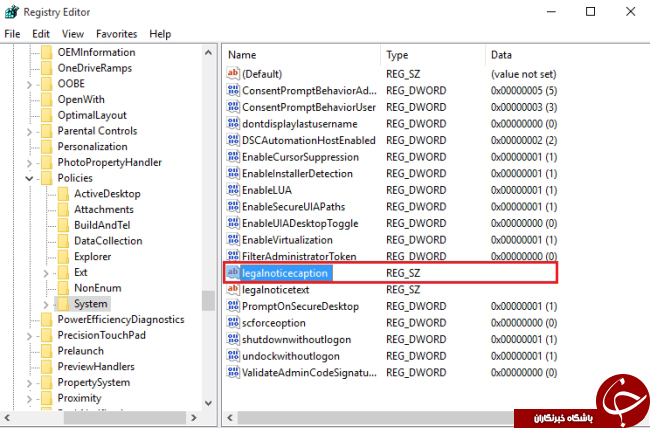650x428 pixels.
Task: Open the View menu
Action: pos(73,34)
